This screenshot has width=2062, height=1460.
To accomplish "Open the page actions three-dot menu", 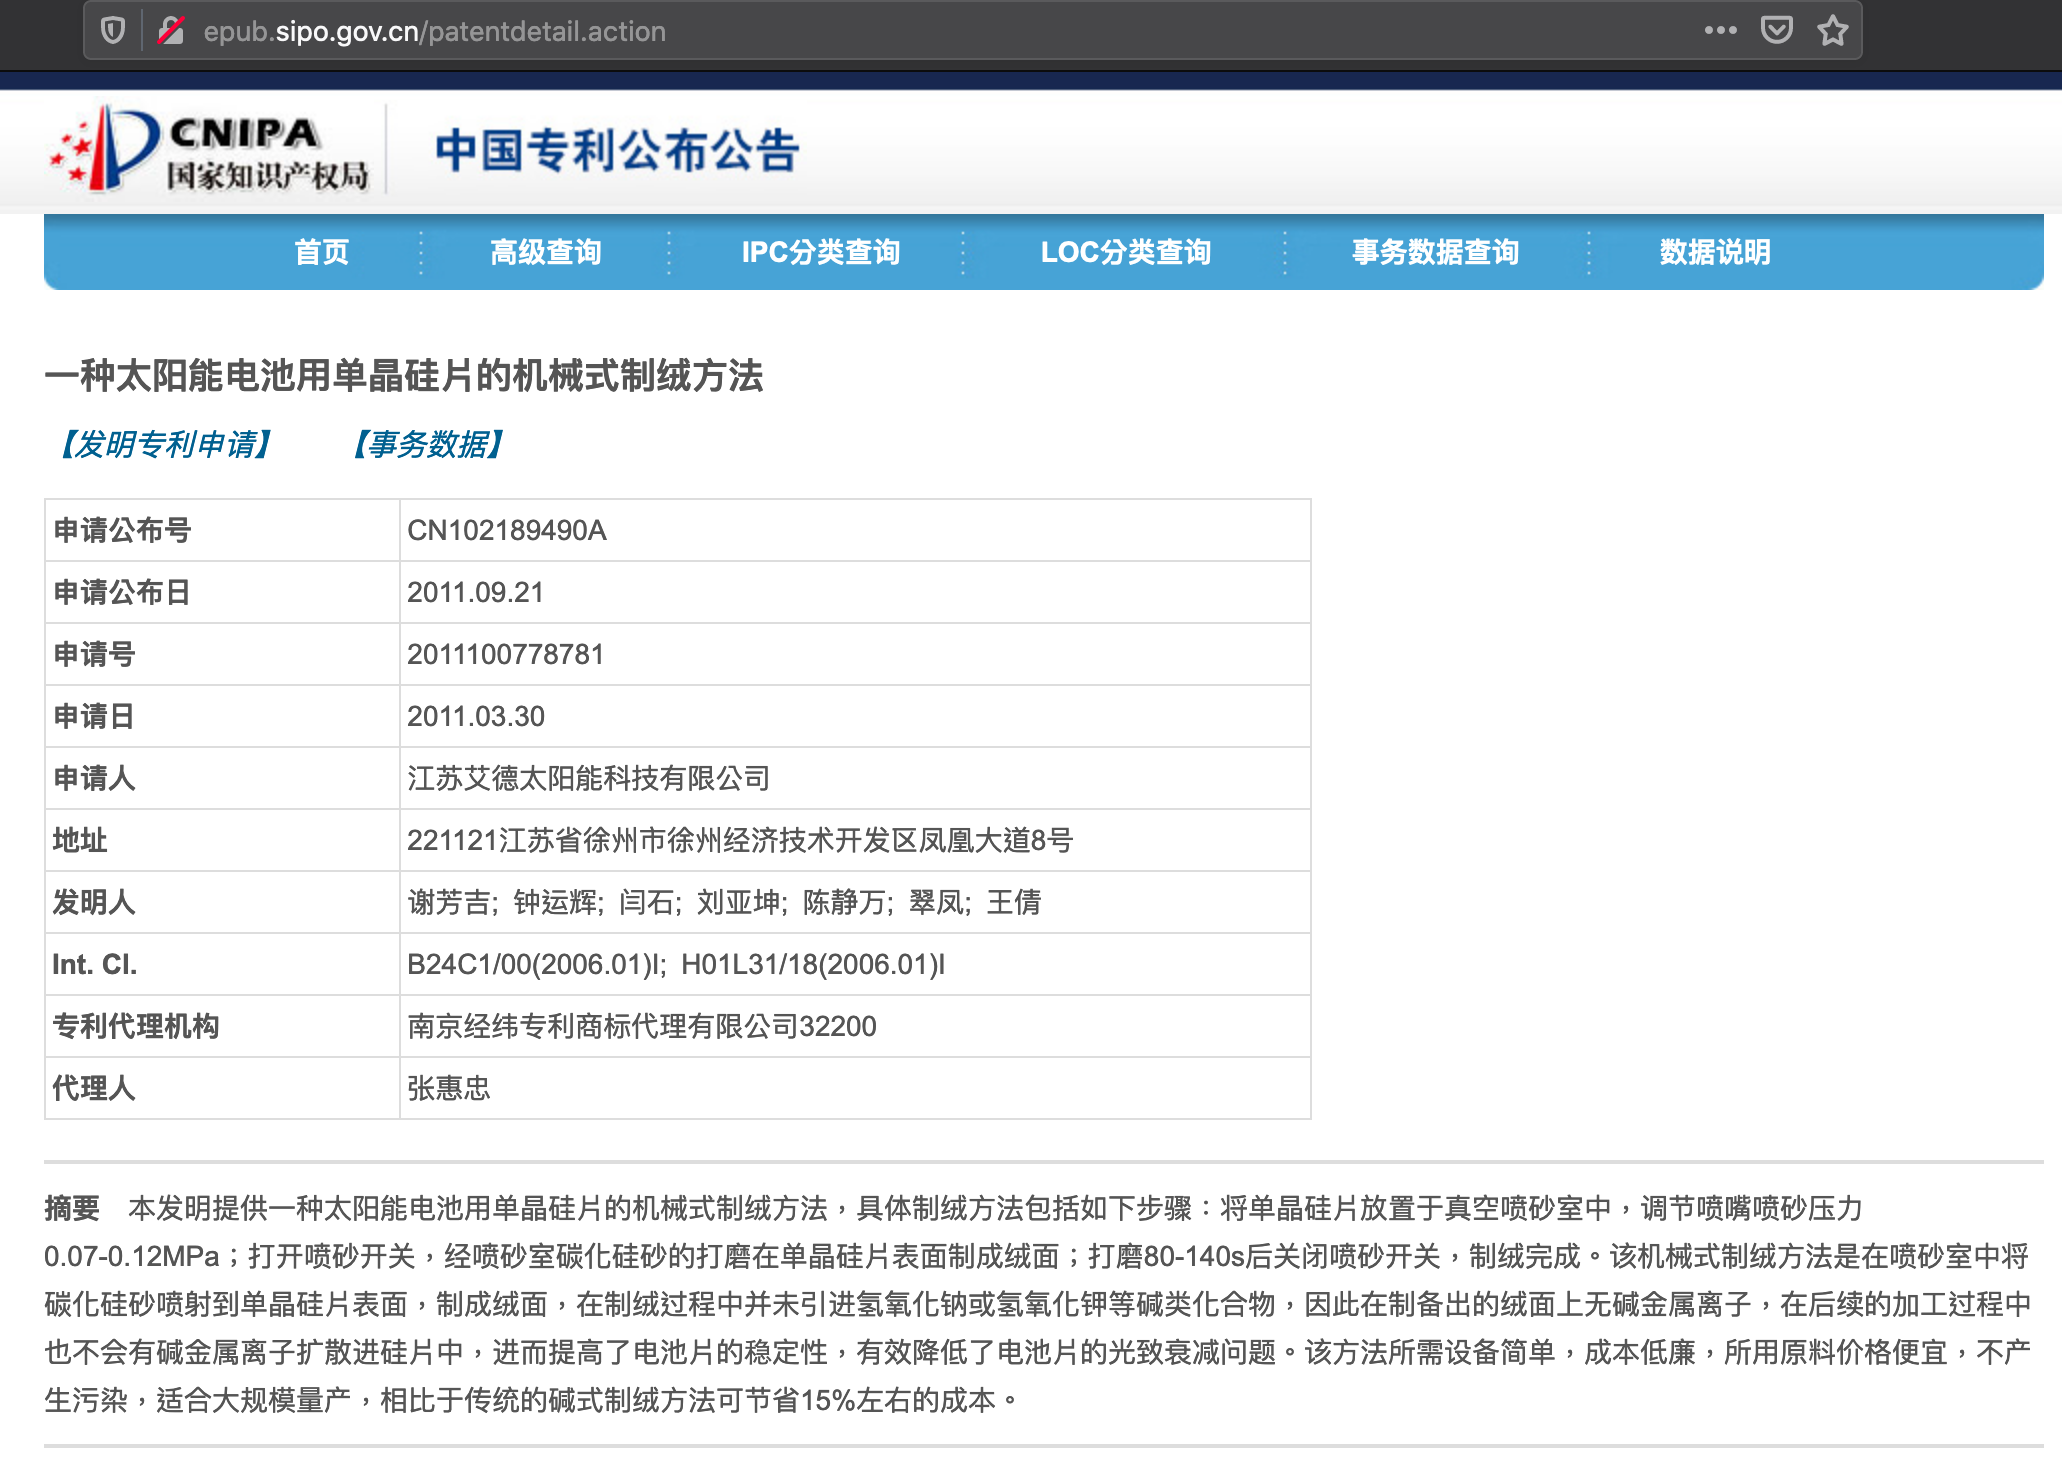I will click(x=1720, y=31).
